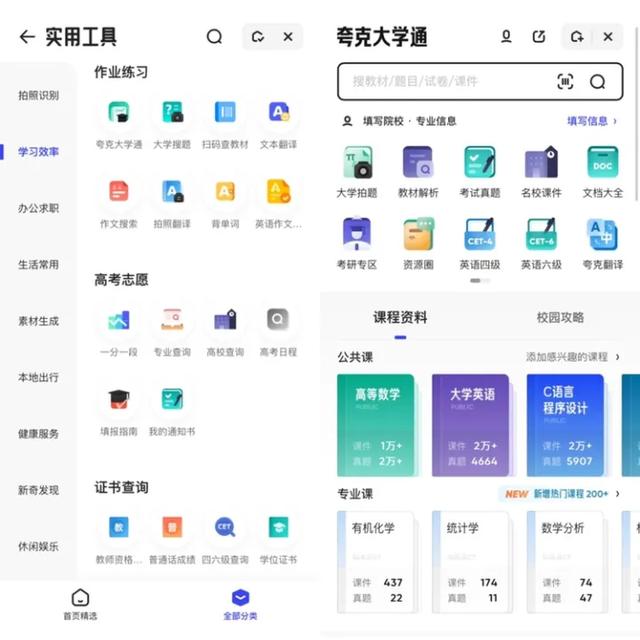Image resolution: width=640 pixels, height=640 pixels.
Task: Open 大学拍题 in 夸克大学通
Action: coord(357,162)
